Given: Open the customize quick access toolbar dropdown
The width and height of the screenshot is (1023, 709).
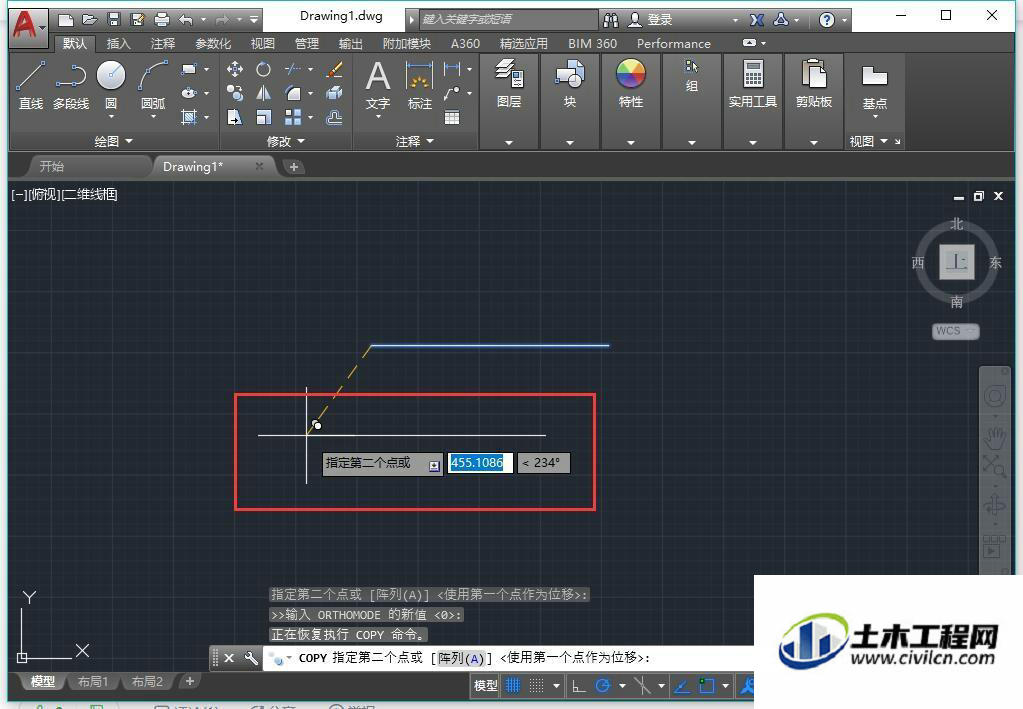Looking at the screenshot, I should [x=254, y=20].
